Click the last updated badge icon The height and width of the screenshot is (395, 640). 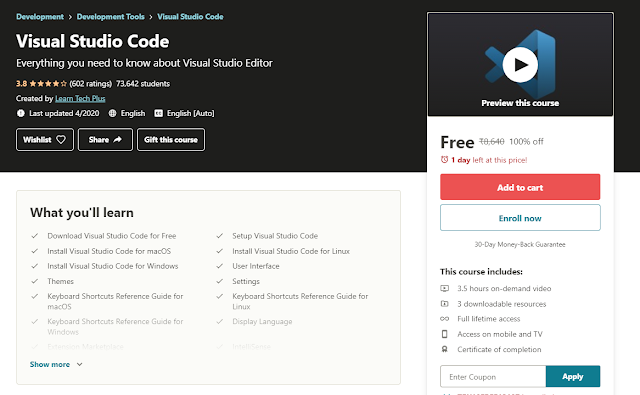[x=20, y=113]
